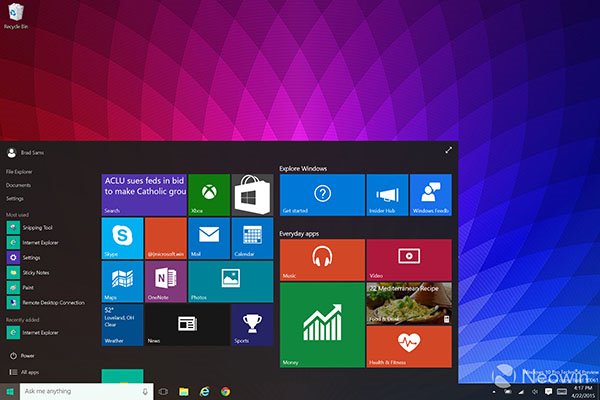Open Settings link below Documents
Viewport: 600px width, 400px height.
pos(15,199)
